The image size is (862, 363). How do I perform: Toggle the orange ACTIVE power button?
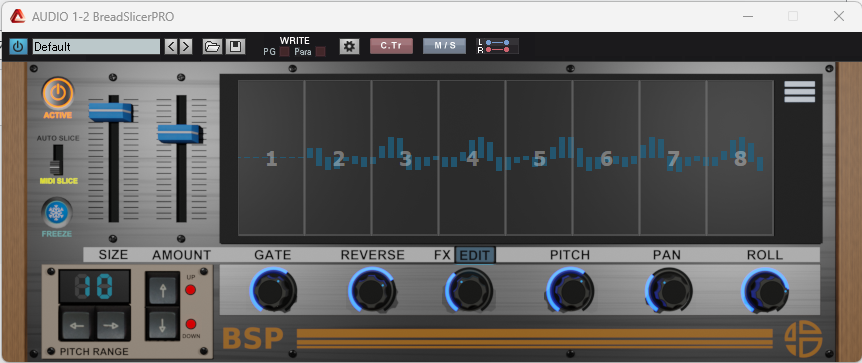point(58,94)
